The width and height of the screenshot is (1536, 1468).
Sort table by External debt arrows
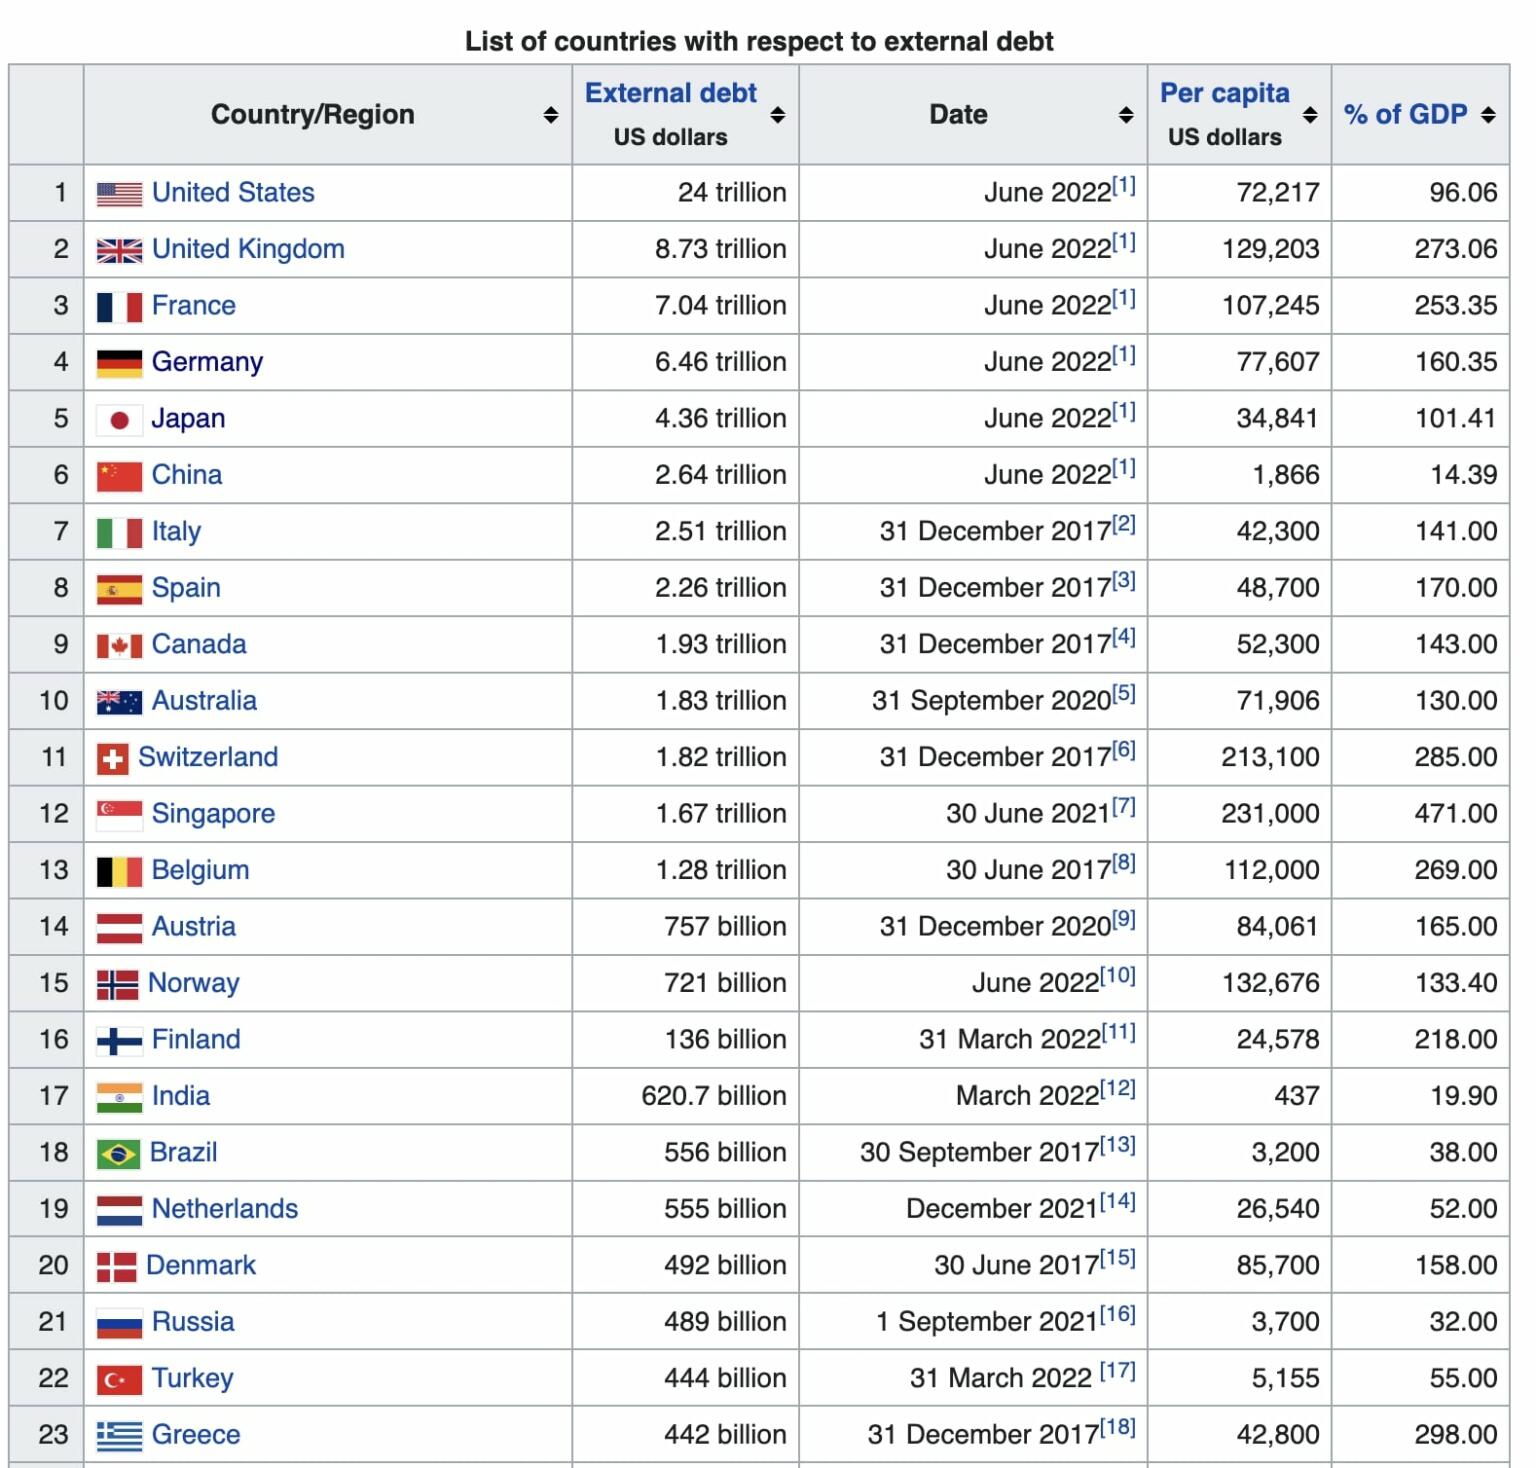pyautogui.click(x=778, y=115)
